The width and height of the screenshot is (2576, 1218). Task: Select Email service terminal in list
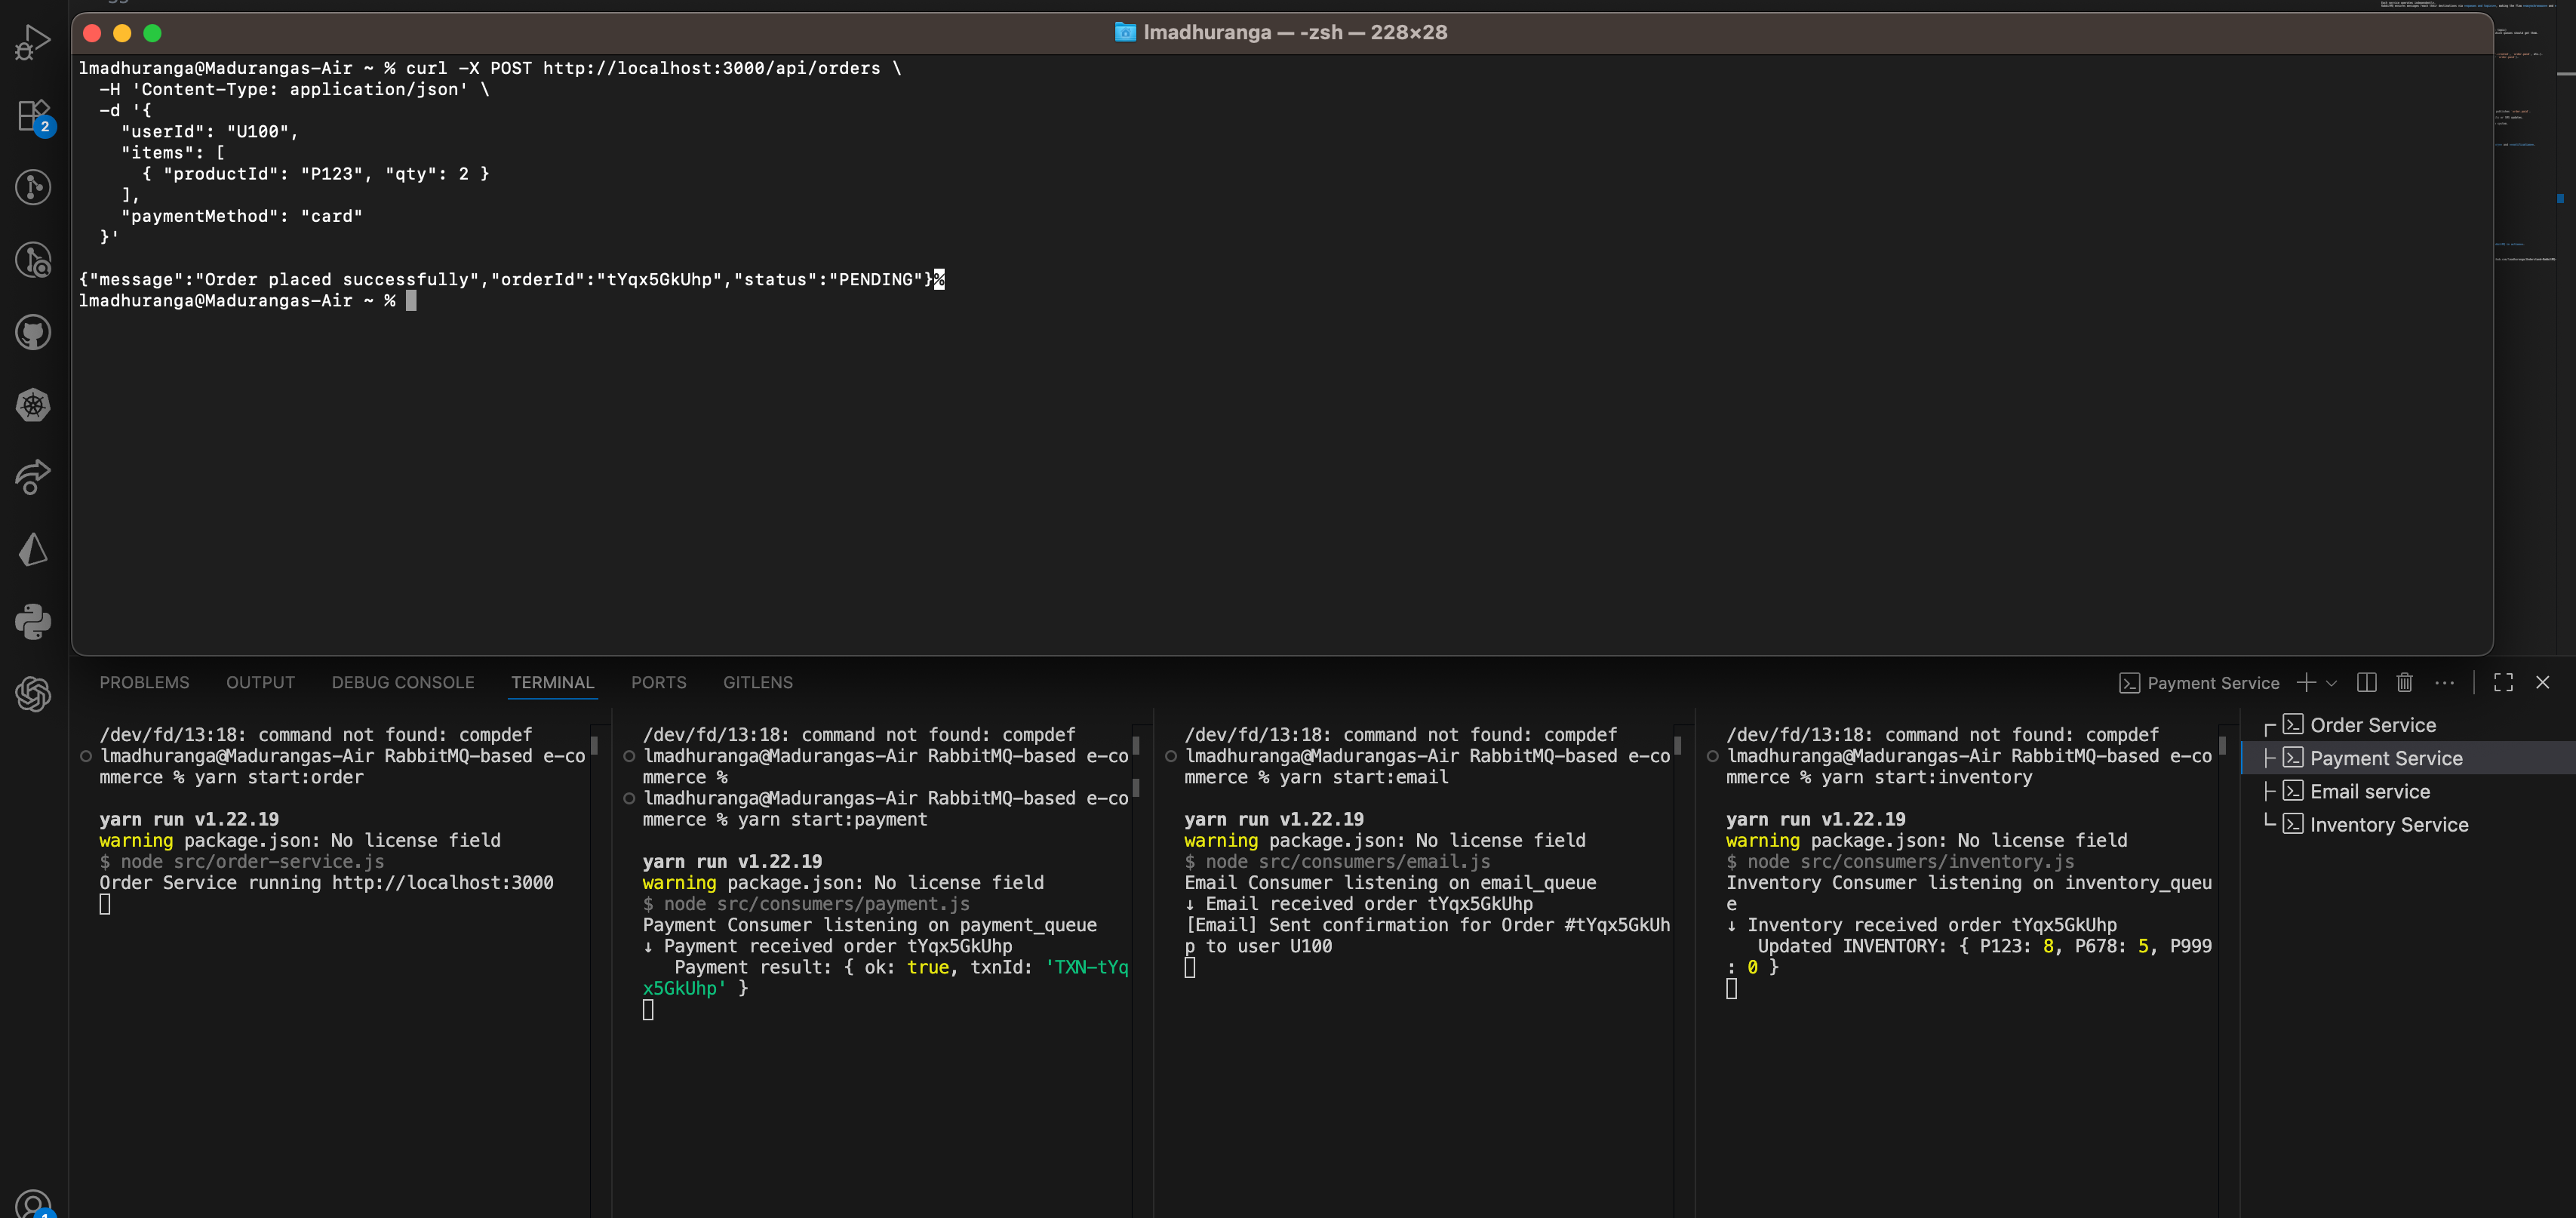point(2369,791)
